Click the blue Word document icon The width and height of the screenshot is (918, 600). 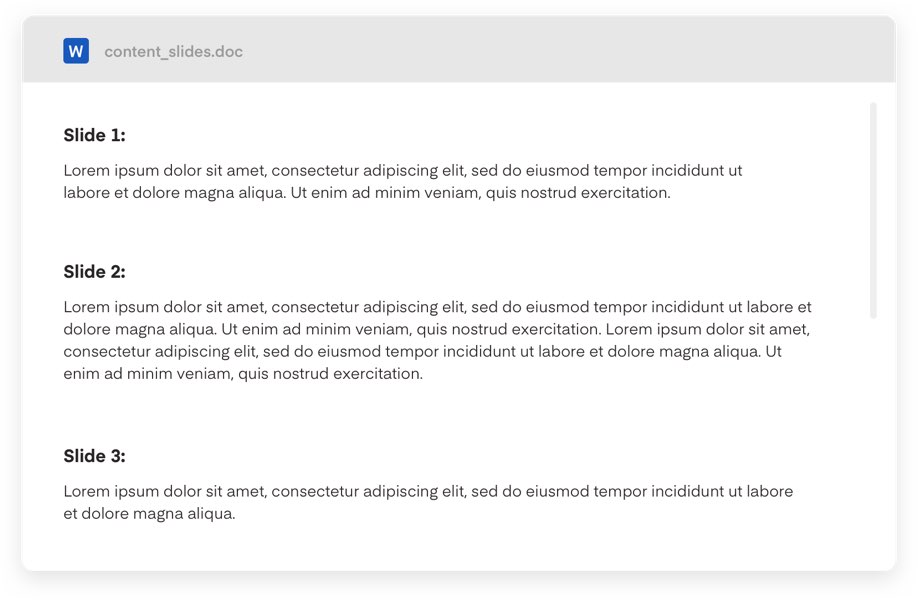(x=76, y=51)
